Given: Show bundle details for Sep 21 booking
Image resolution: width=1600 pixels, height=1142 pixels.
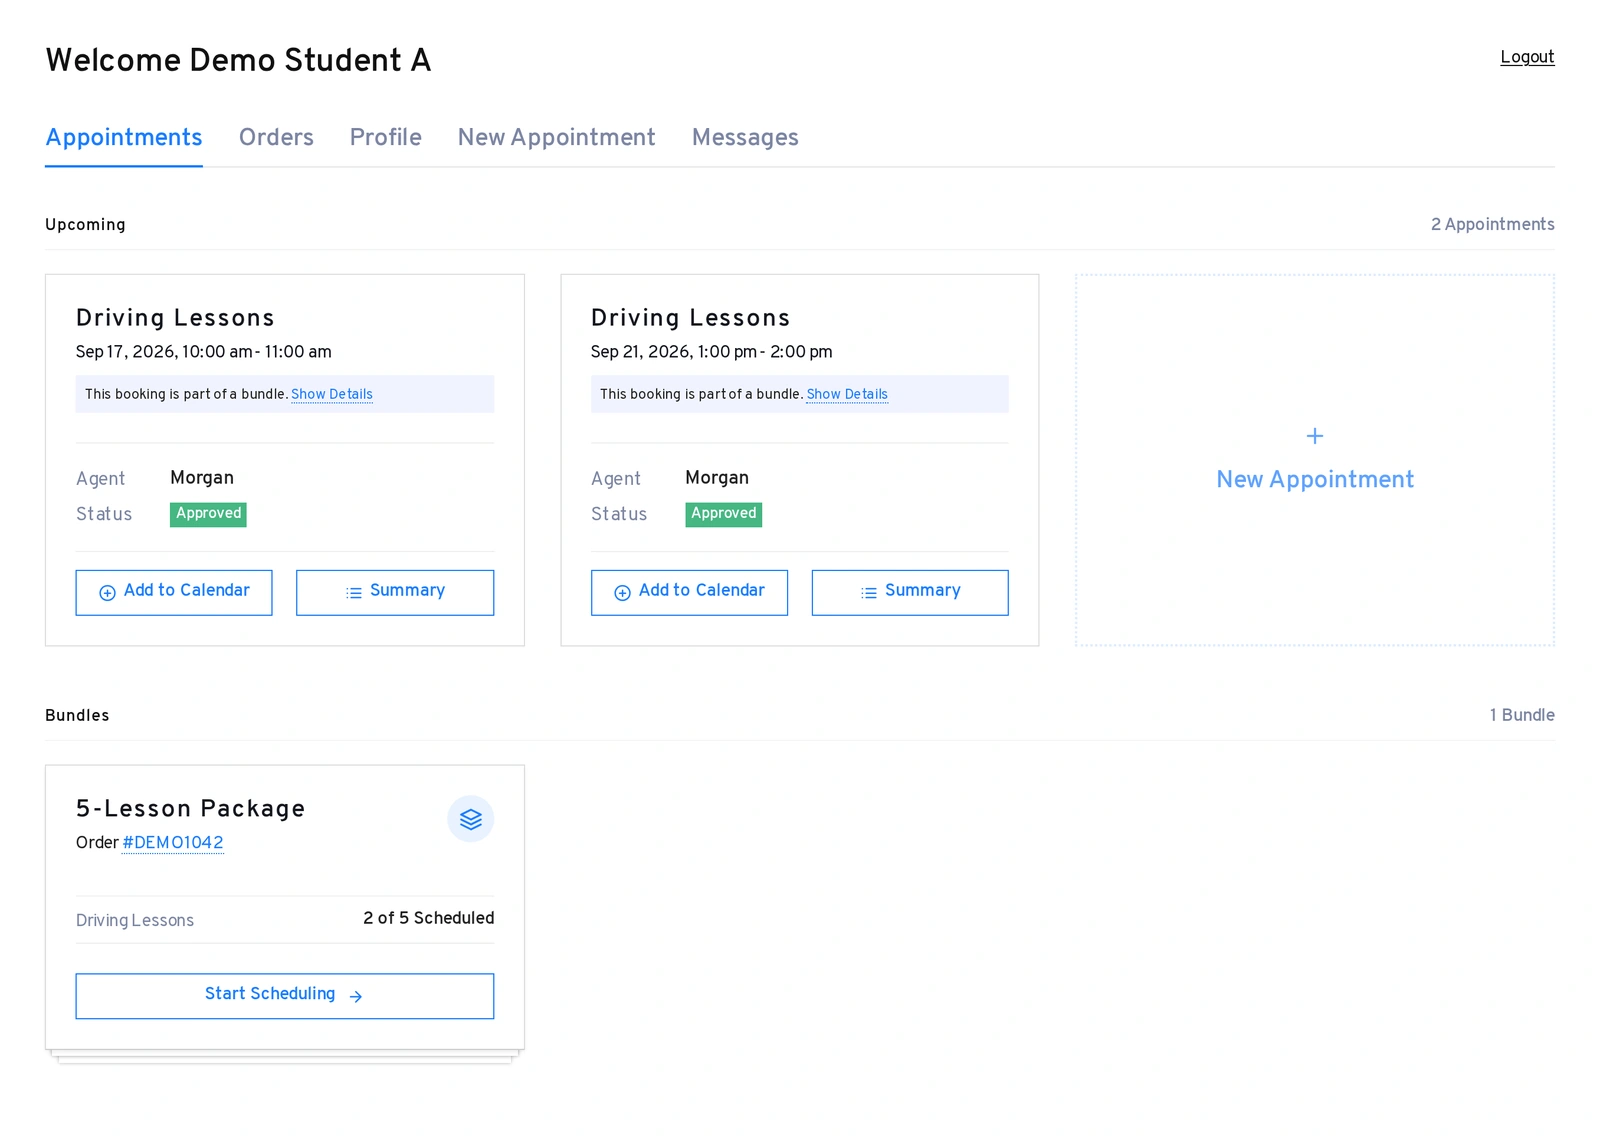Looking at the screenshot, I should coord(847,394).
